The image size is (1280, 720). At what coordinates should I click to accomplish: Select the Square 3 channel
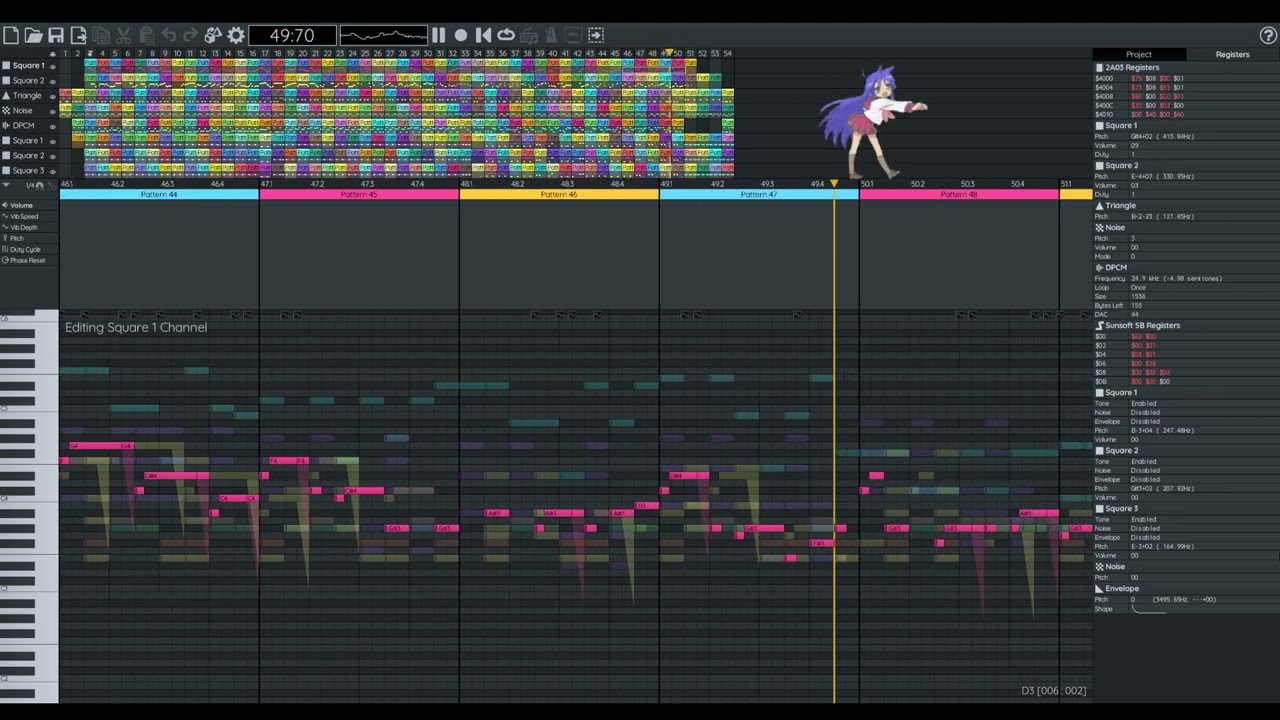28,171
